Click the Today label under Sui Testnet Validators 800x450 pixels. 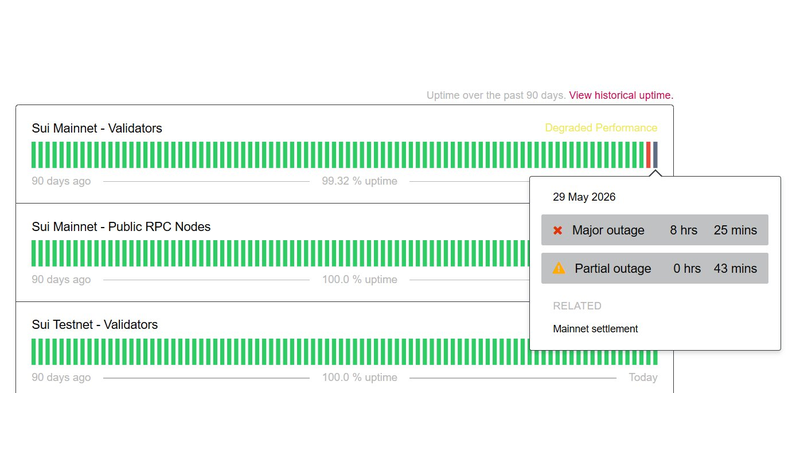tap(643, 378)
